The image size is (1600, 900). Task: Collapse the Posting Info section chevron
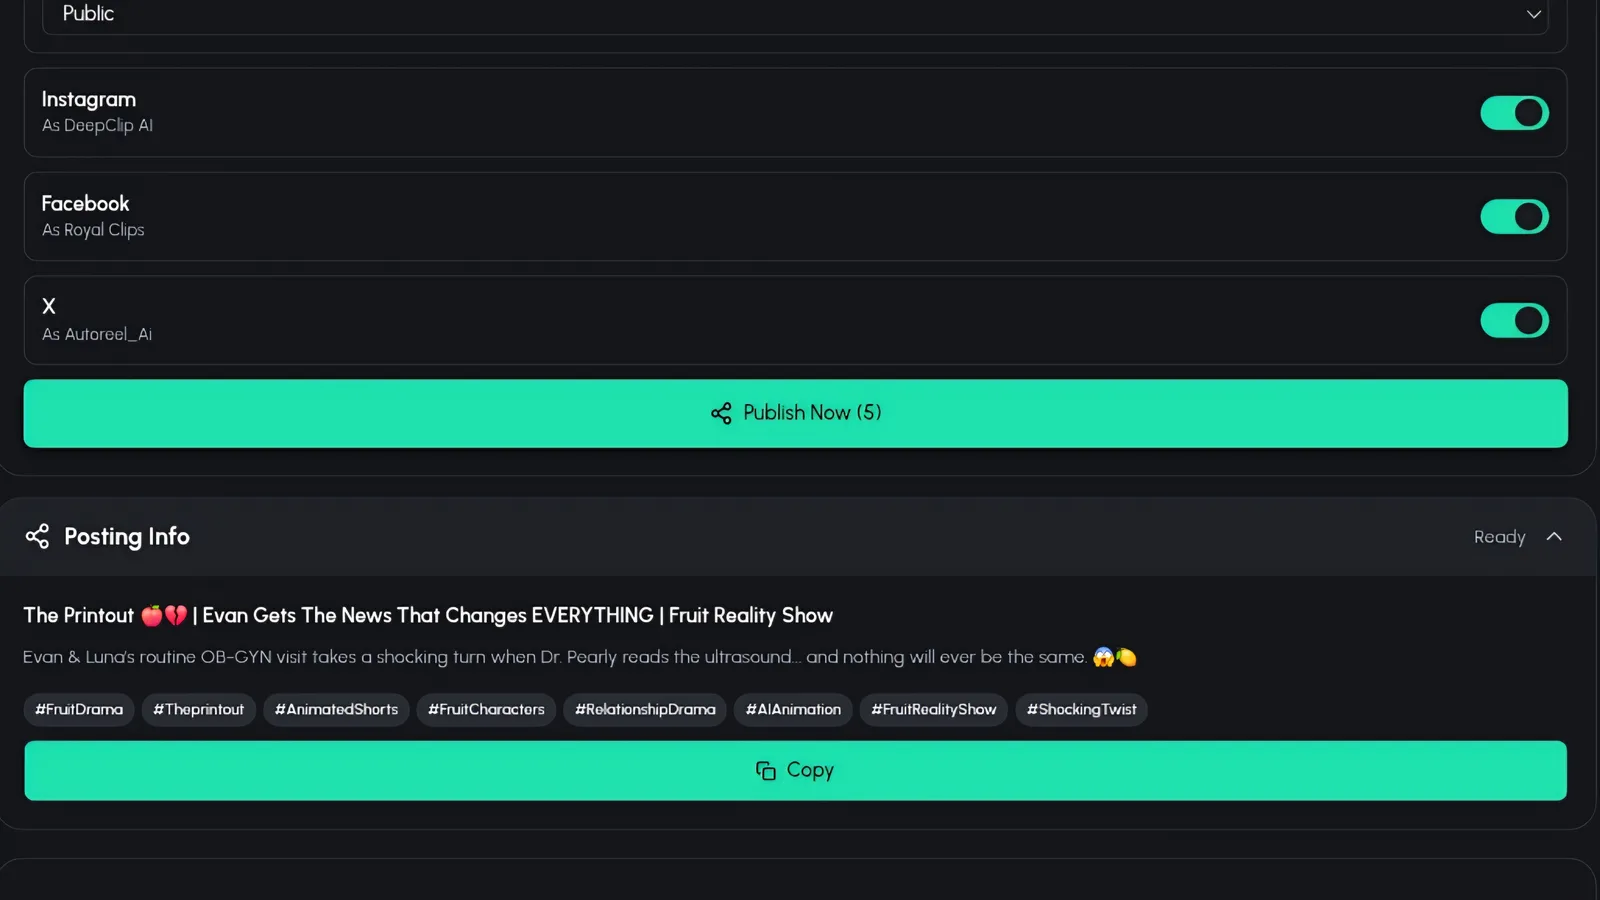1554,537
